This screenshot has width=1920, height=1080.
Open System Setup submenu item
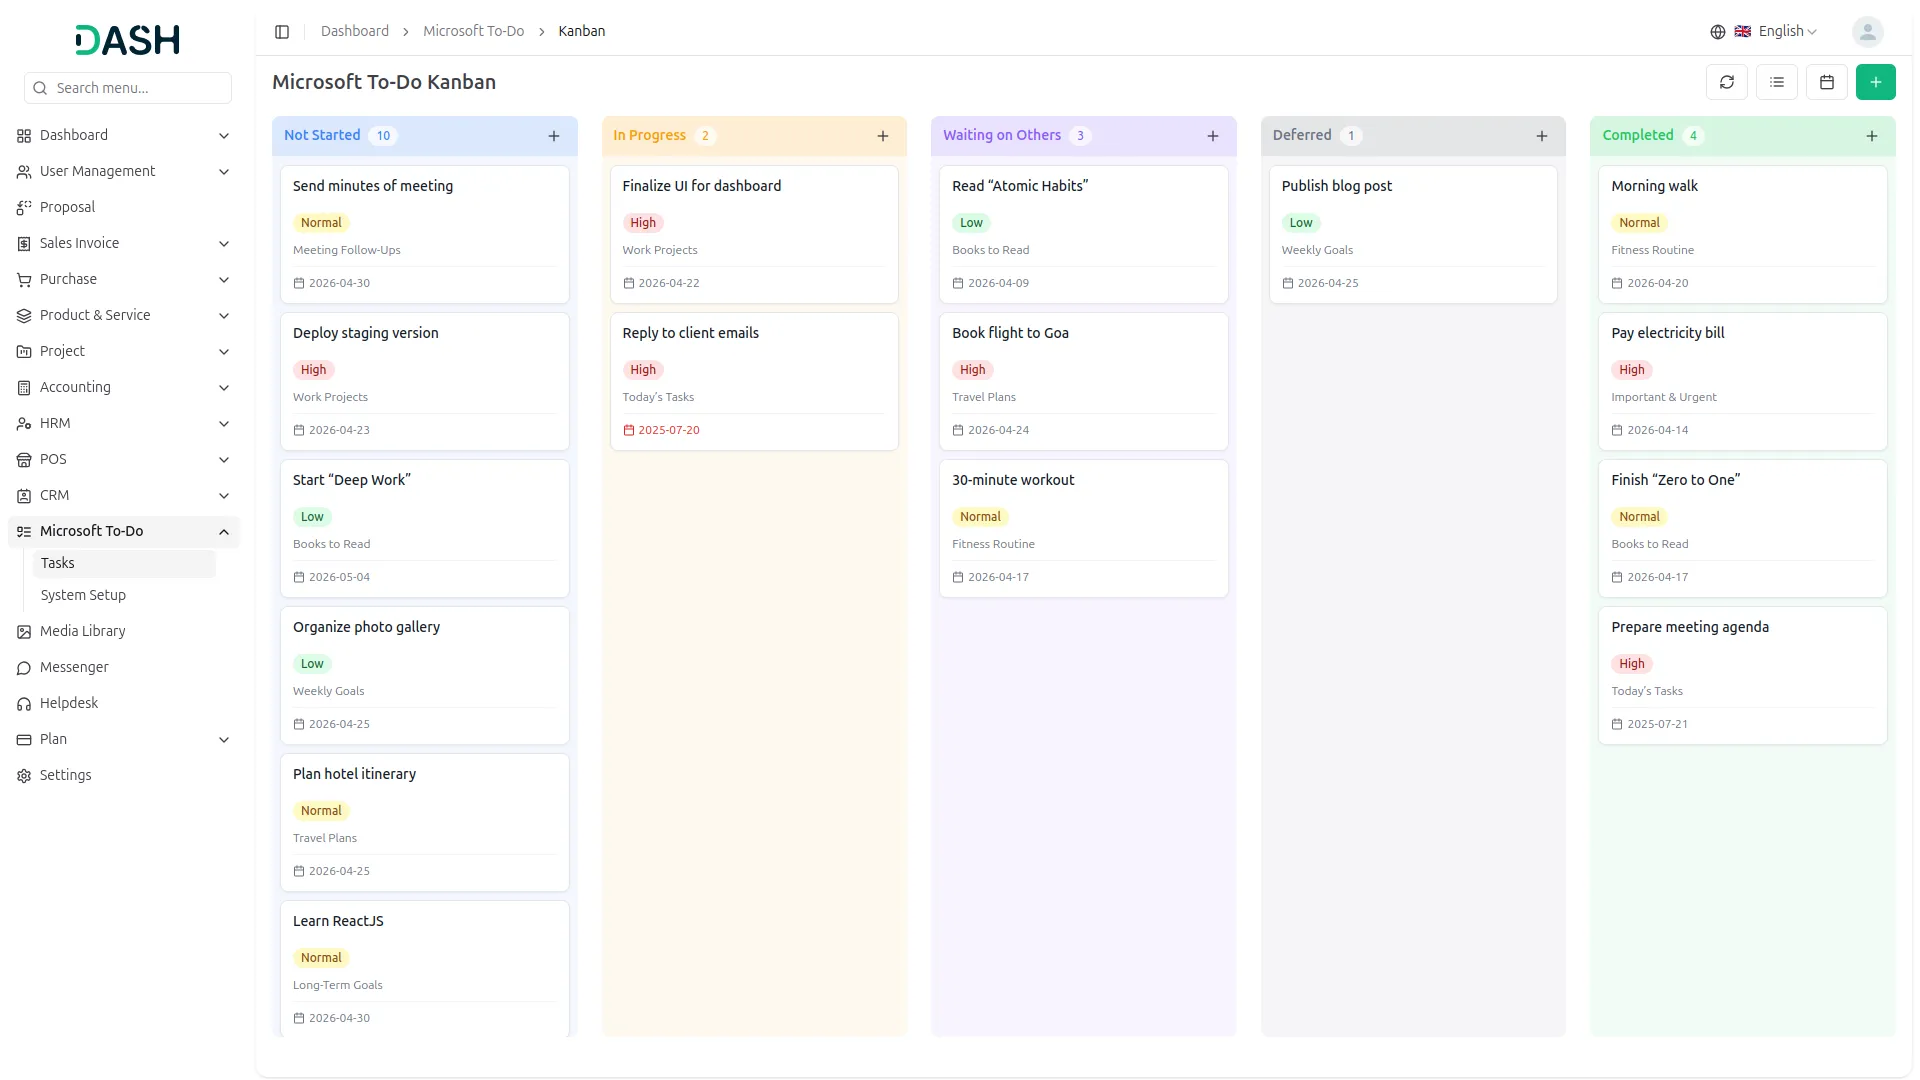(124, 595)
